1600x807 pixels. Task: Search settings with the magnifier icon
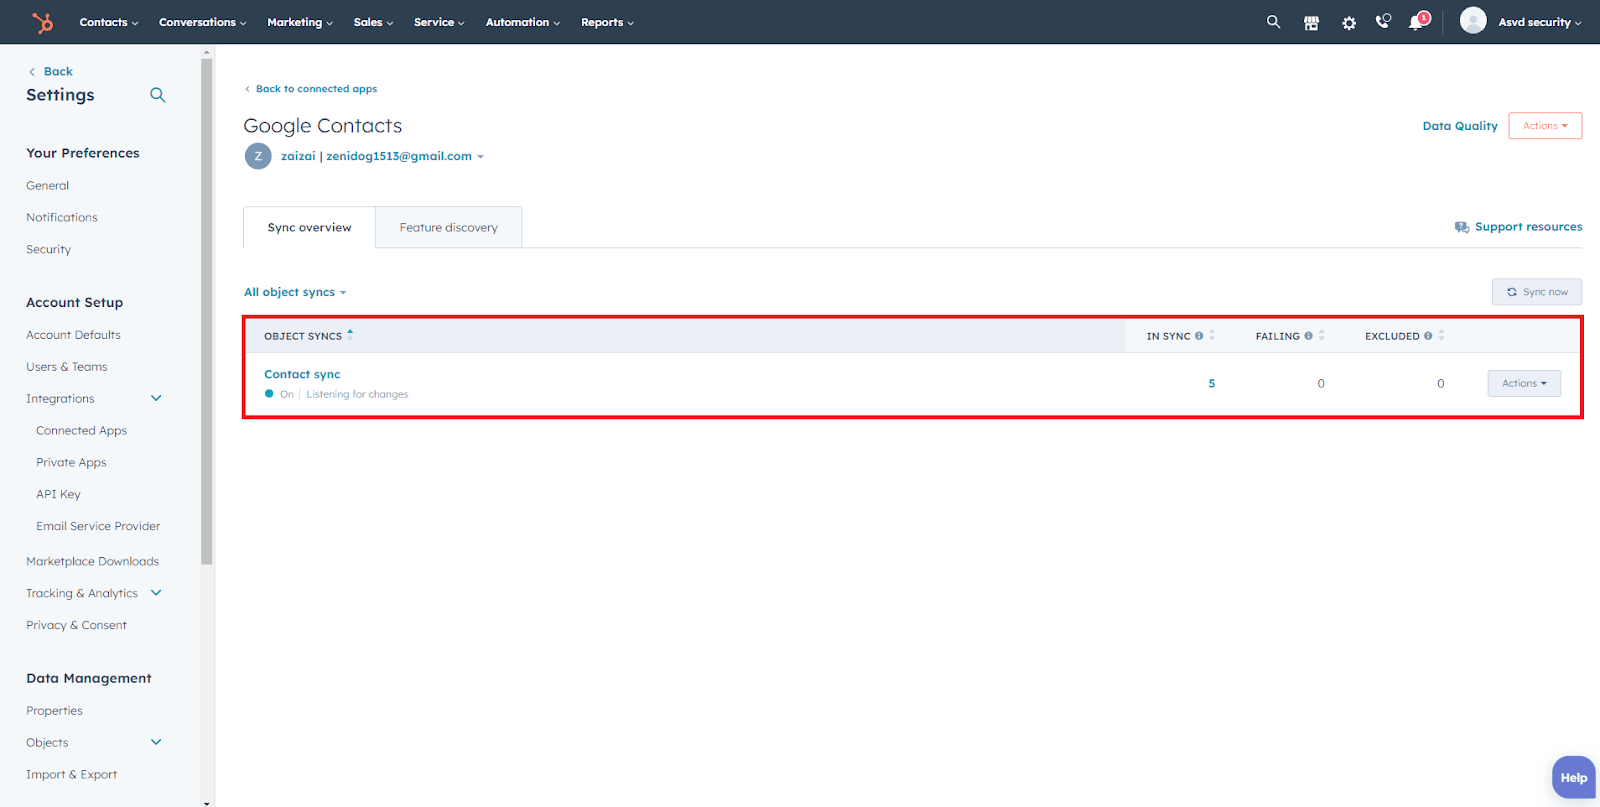pos(158,95)
